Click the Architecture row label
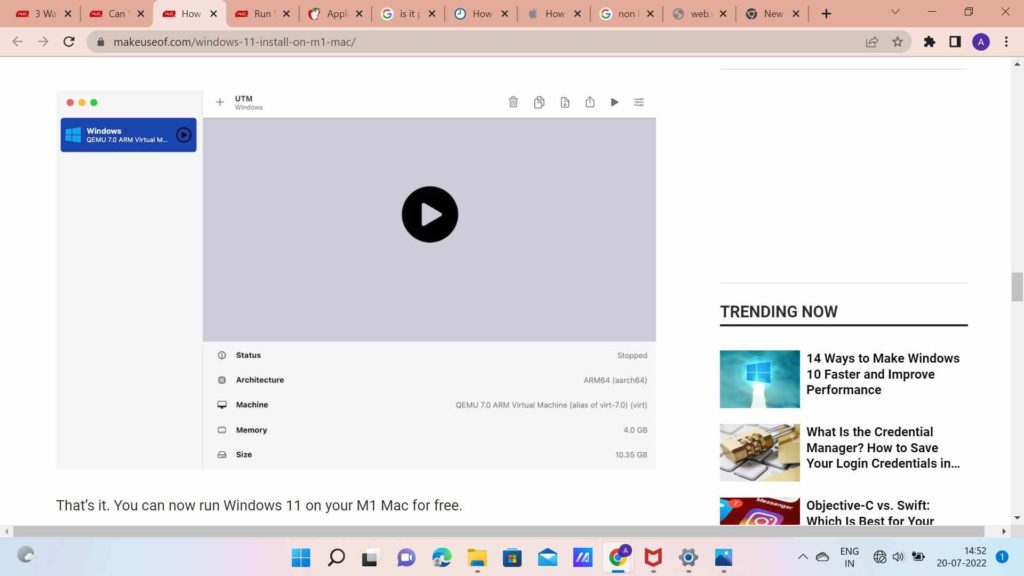 [260, 380]
